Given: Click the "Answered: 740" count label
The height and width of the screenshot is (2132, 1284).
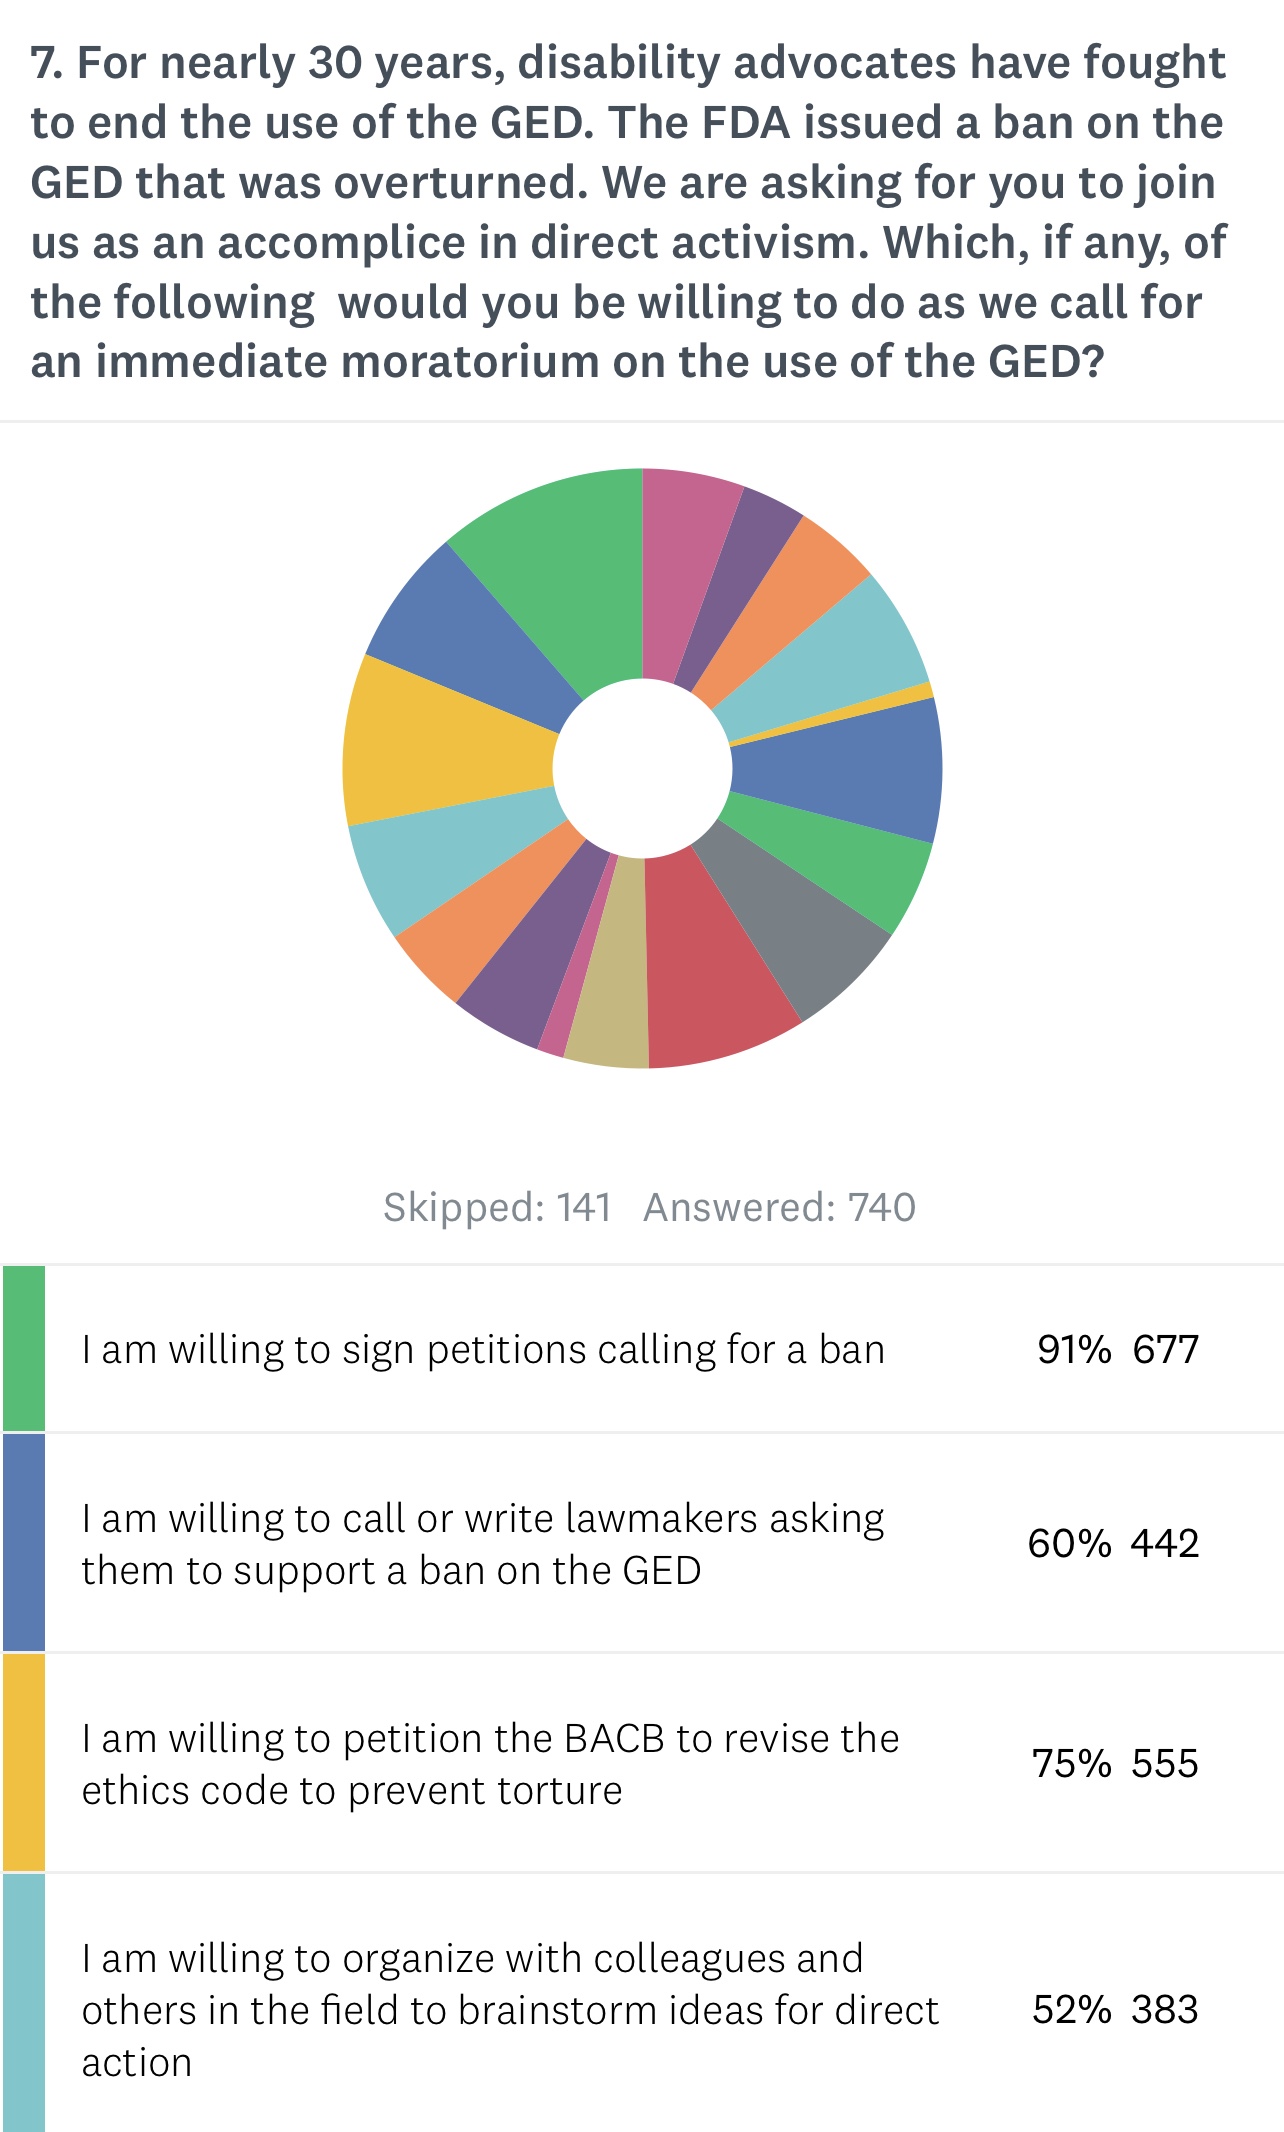Looking at the screenshot, I should (779, 1207).
